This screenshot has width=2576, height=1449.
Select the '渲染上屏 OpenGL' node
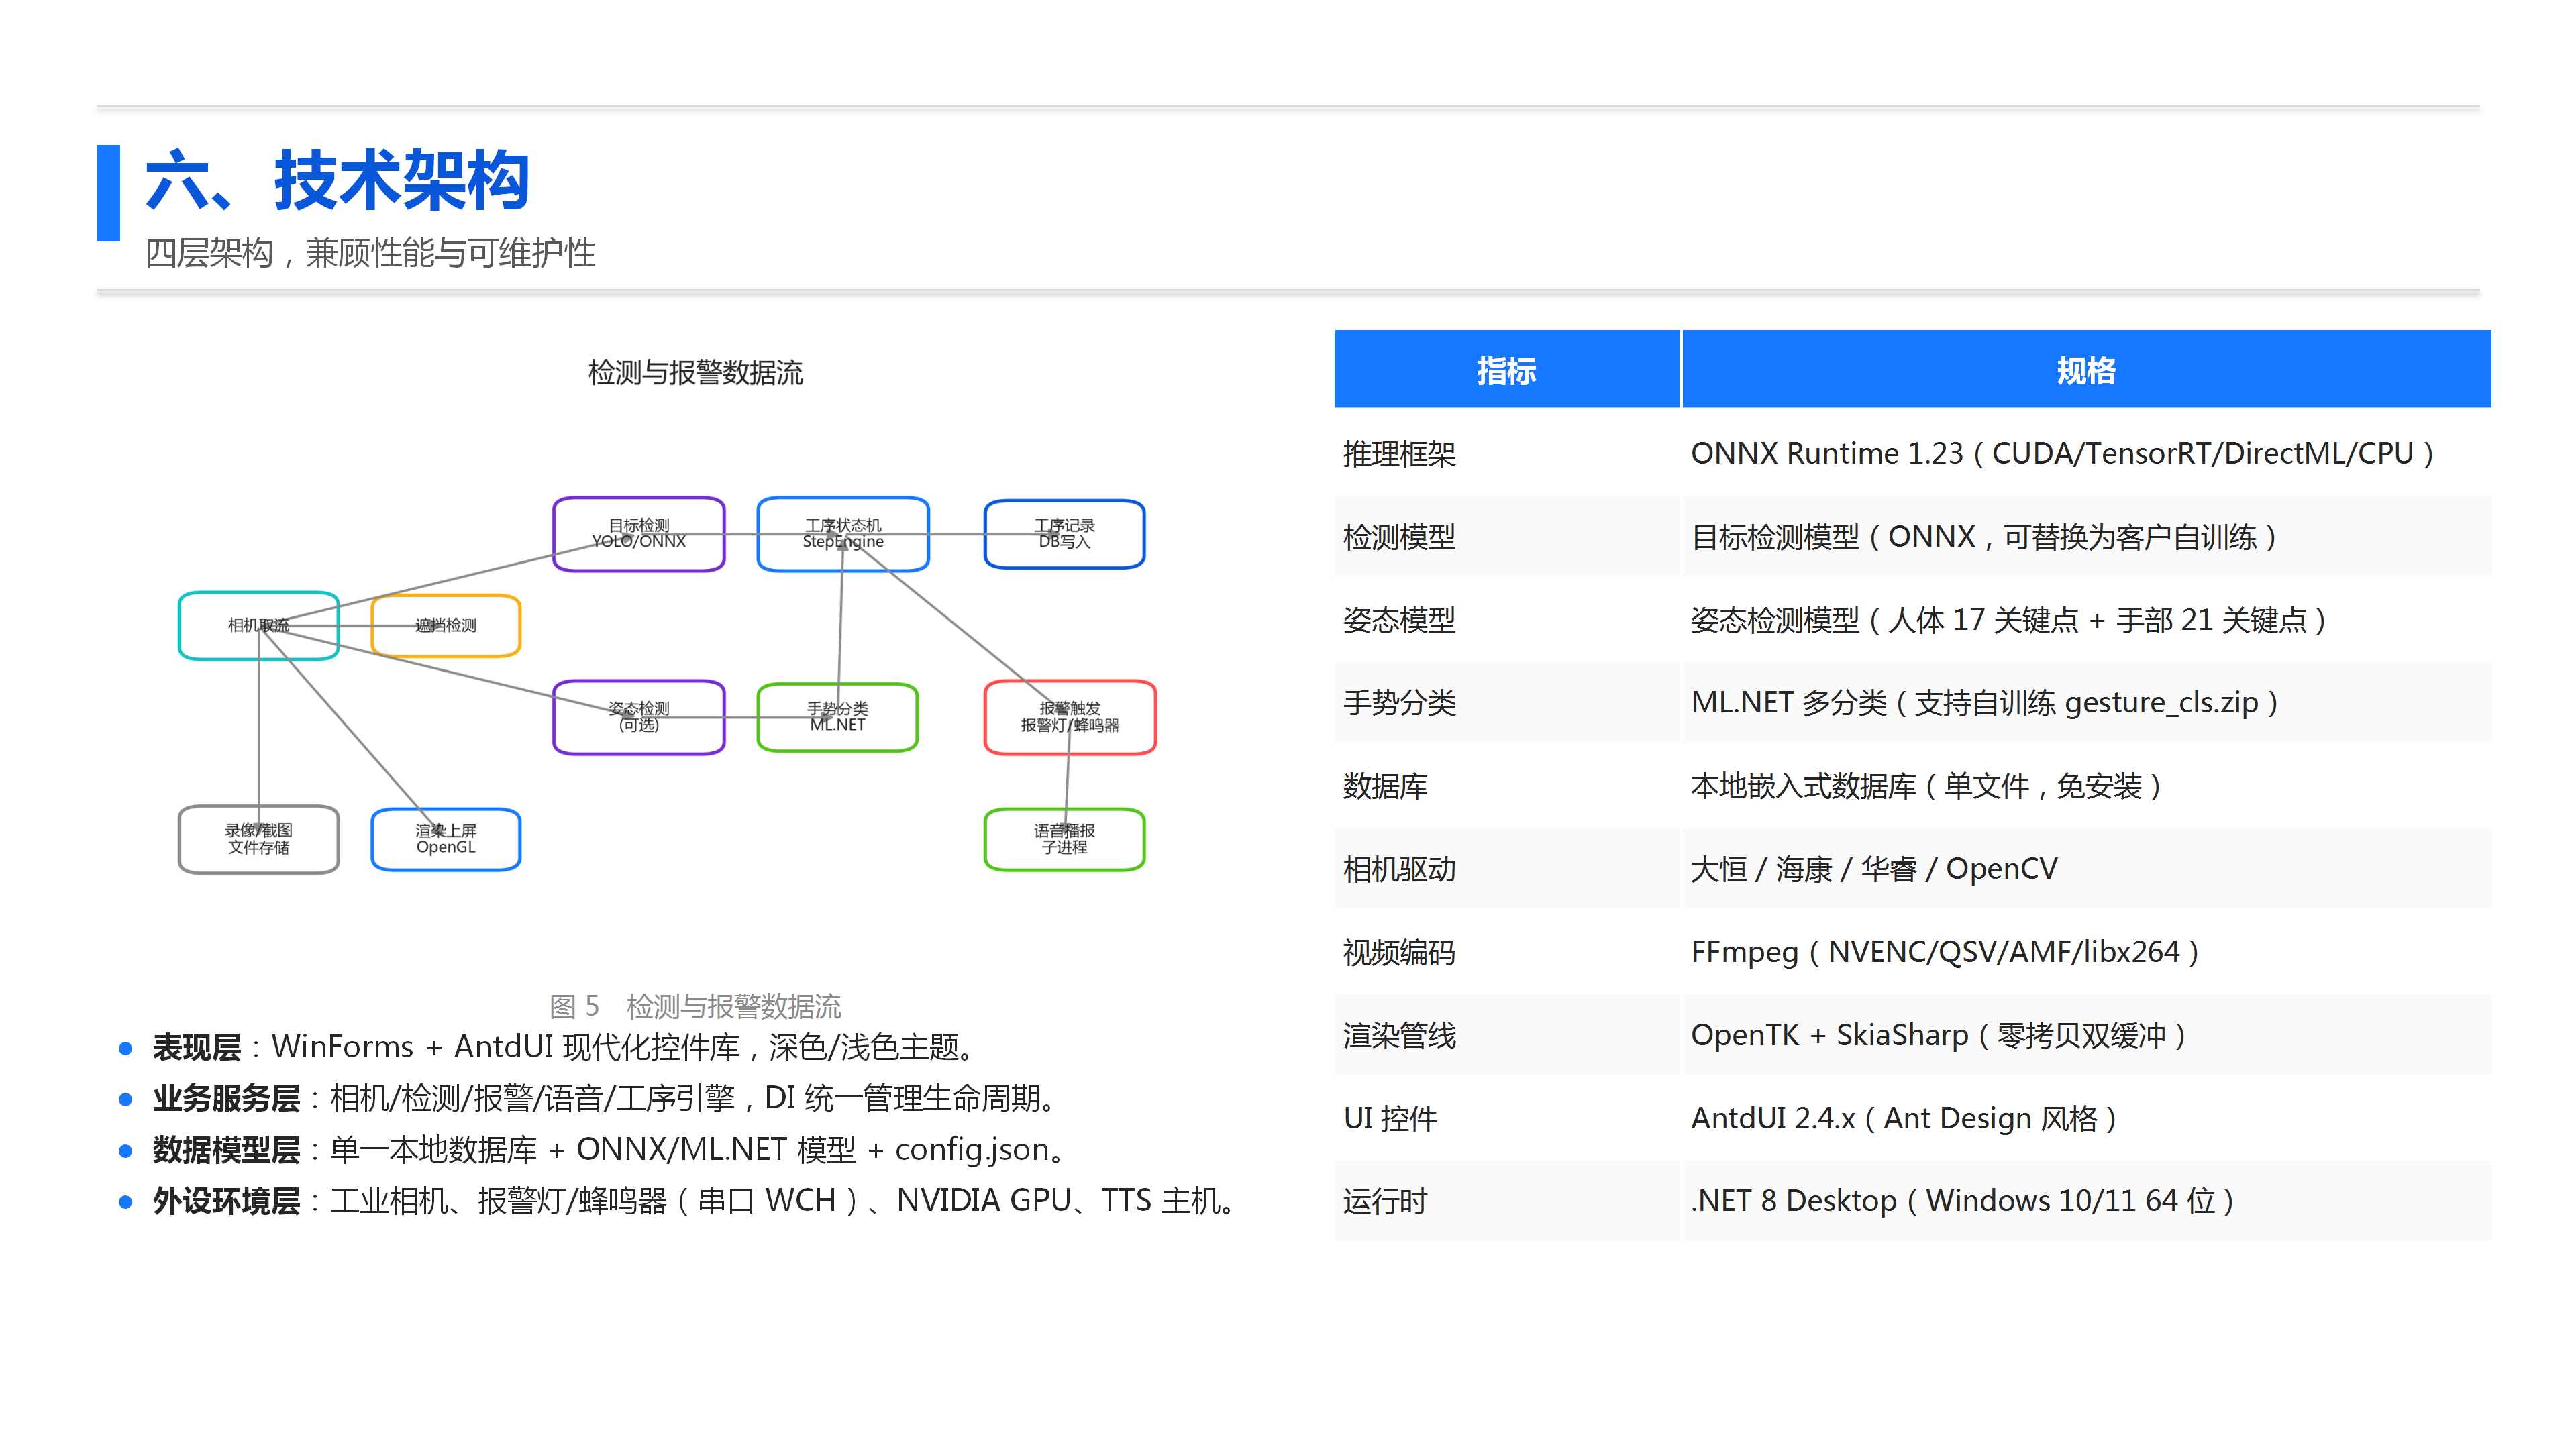coord(446,840)
